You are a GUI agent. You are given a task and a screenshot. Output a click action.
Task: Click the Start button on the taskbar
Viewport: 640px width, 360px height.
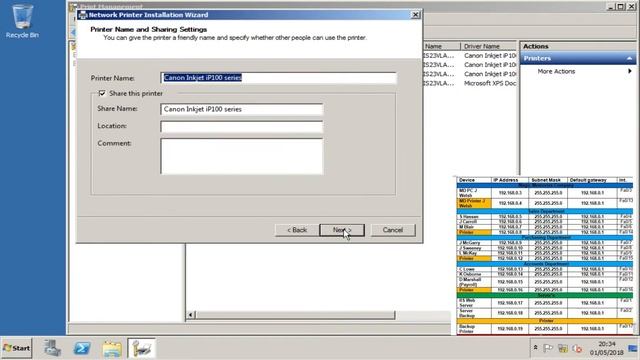16,348
